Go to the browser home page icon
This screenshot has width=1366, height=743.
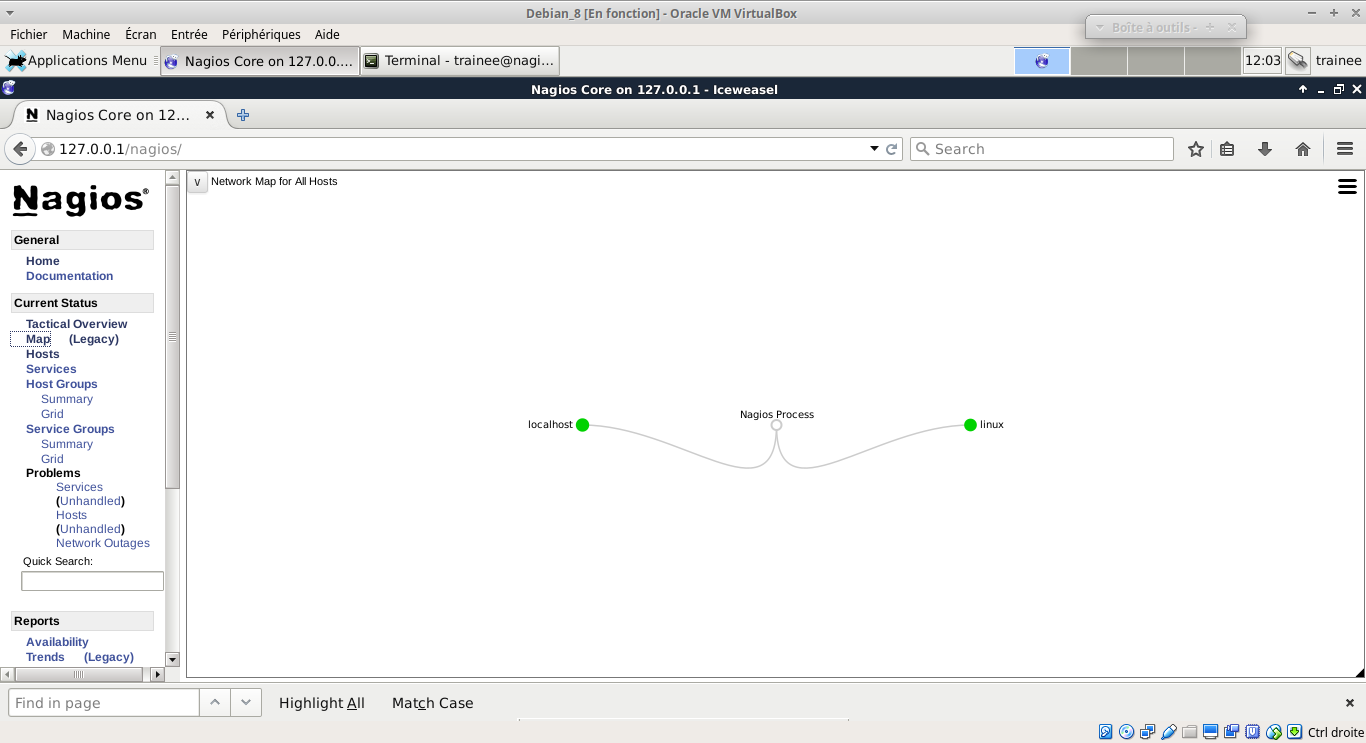(x=1303, y=149)
